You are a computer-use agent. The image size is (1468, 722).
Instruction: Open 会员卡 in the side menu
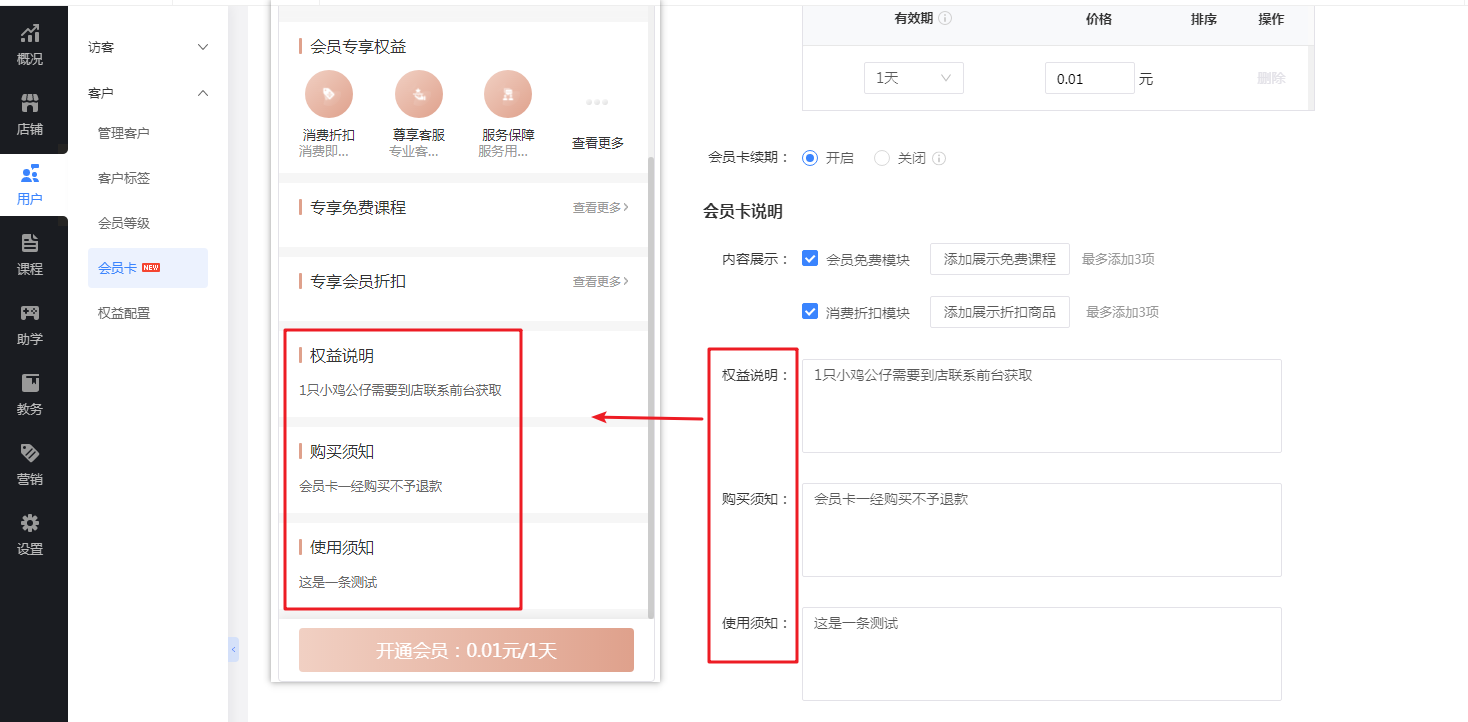[148, 268]
